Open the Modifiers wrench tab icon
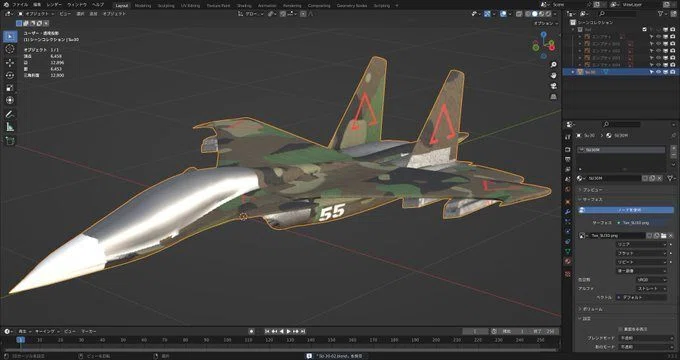Image resolution: width=680 pixels, height=360 pixels. click(568, 212)
